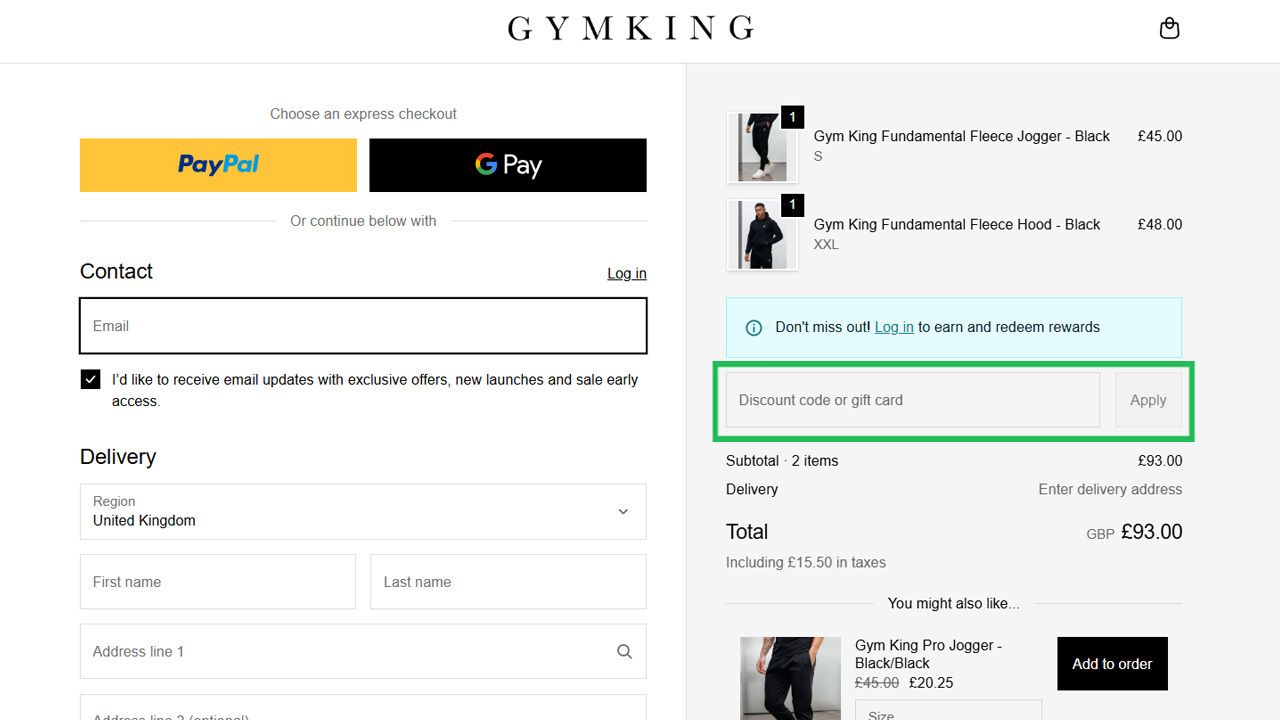Checkout using the PayPal express option
Screen dimensions: 1280x720
coord(217,164)
